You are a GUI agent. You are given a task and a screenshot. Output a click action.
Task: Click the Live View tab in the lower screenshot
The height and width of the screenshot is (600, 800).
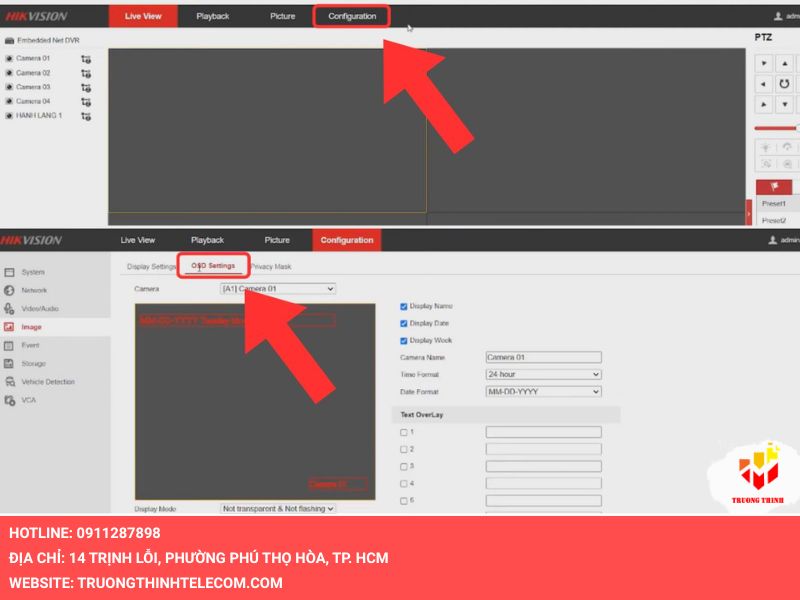click(x=138, y=240)
